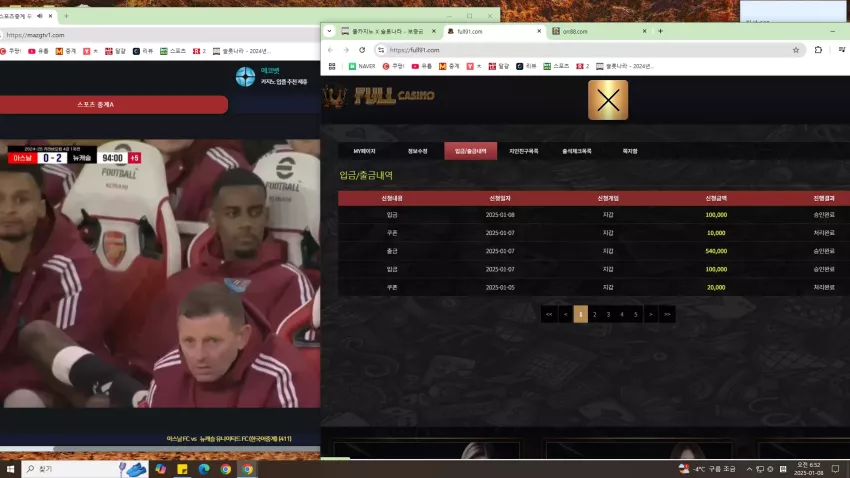Screen dimensions: 850x478
Task: Bookmark full91.com with the star icon
Action: tap(796, 50)
